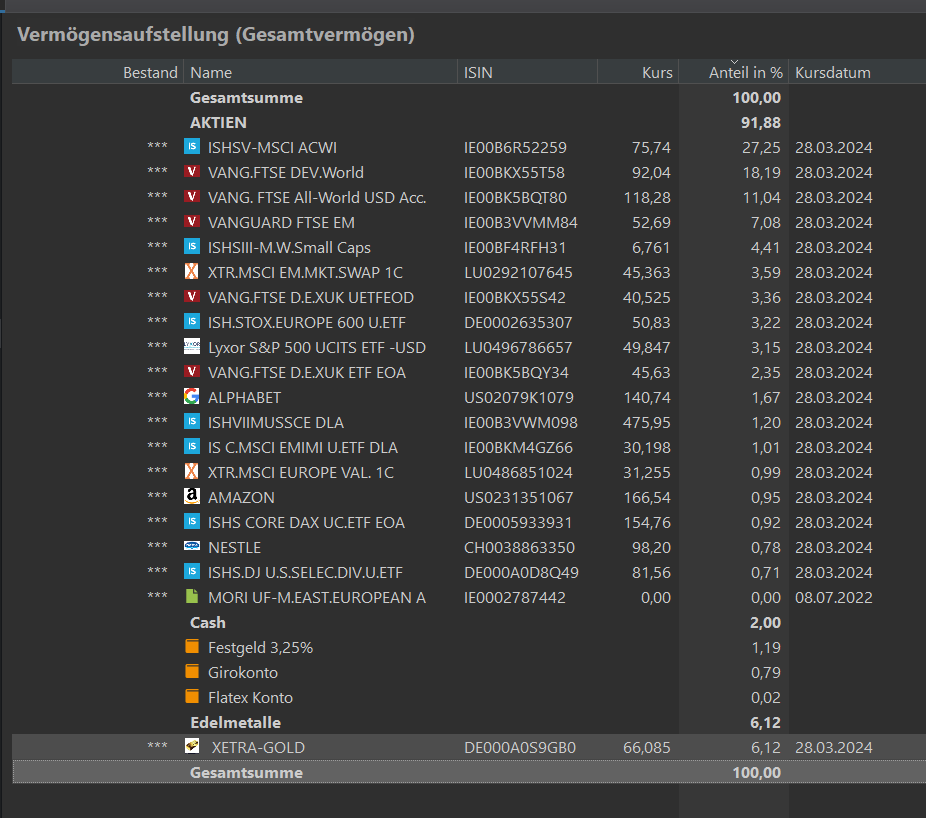Click the name AMAZON
Screen dimensions: 926x818
coord(241,497)
